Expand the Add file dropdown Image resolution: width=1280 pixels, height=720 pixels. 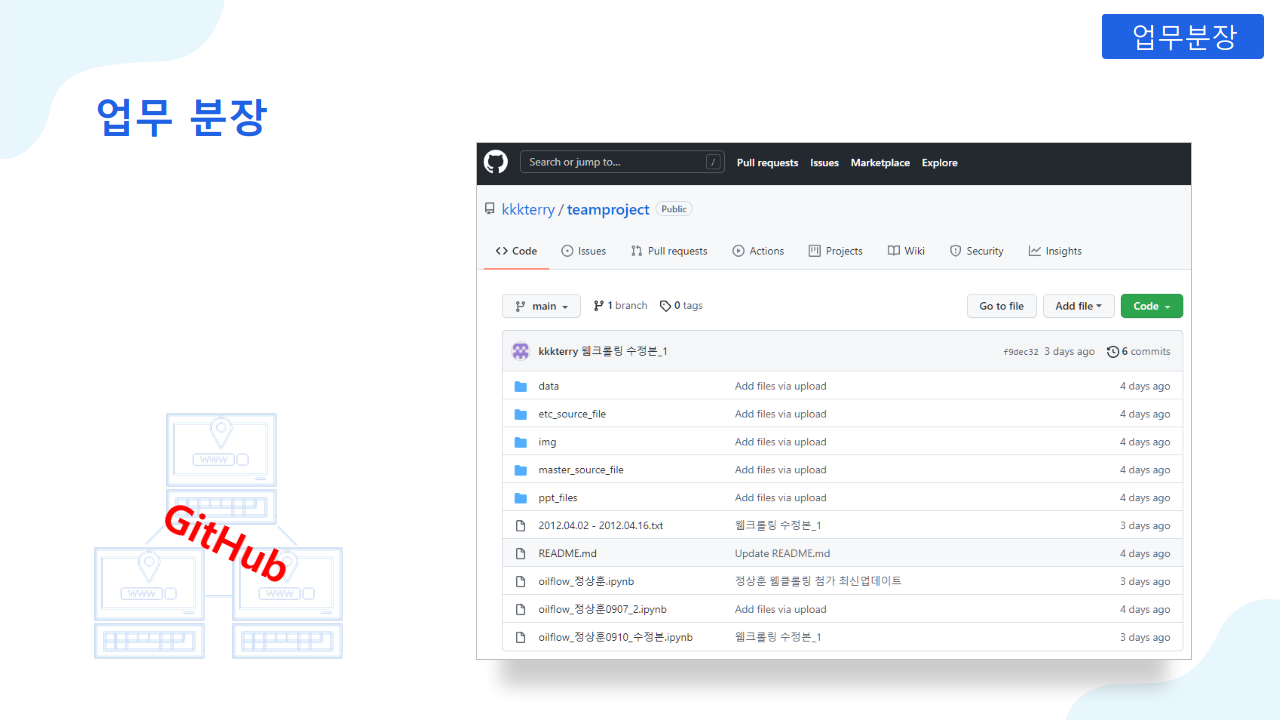pyautogui.click(x=1078, y=306)
